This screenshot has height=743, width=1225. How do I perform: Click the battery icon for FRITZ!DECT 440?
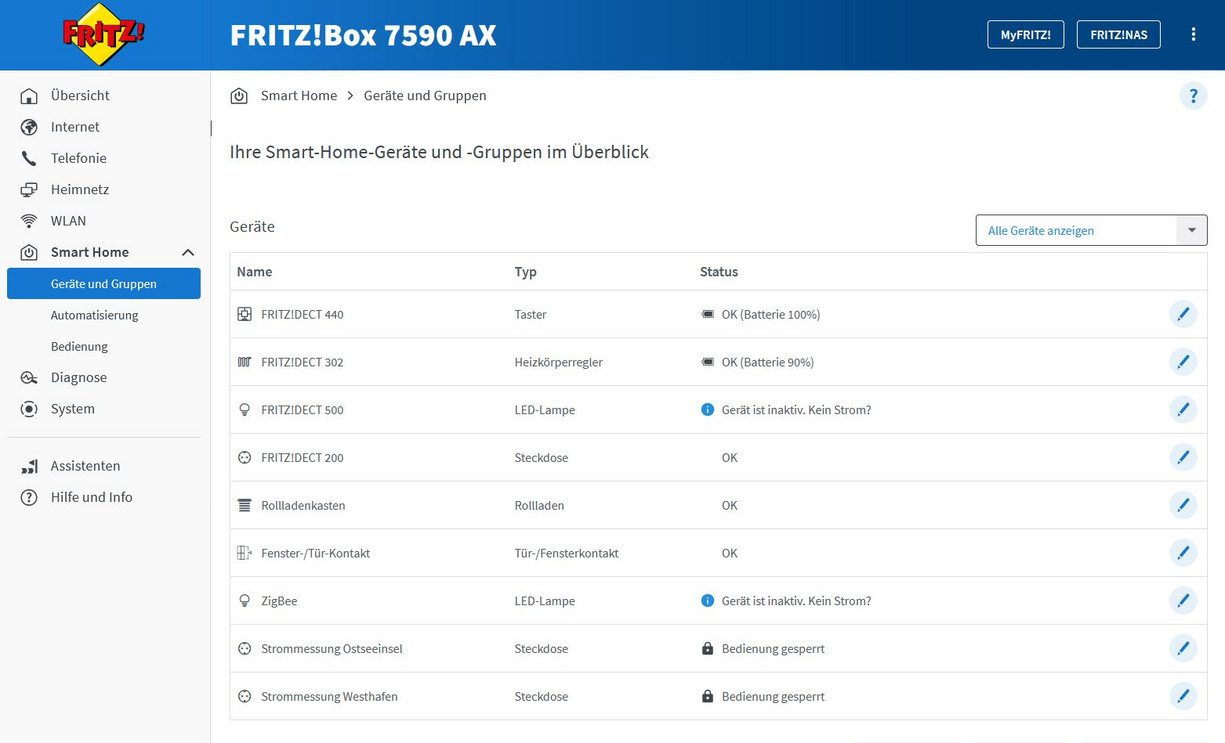(x=708, y=314)
